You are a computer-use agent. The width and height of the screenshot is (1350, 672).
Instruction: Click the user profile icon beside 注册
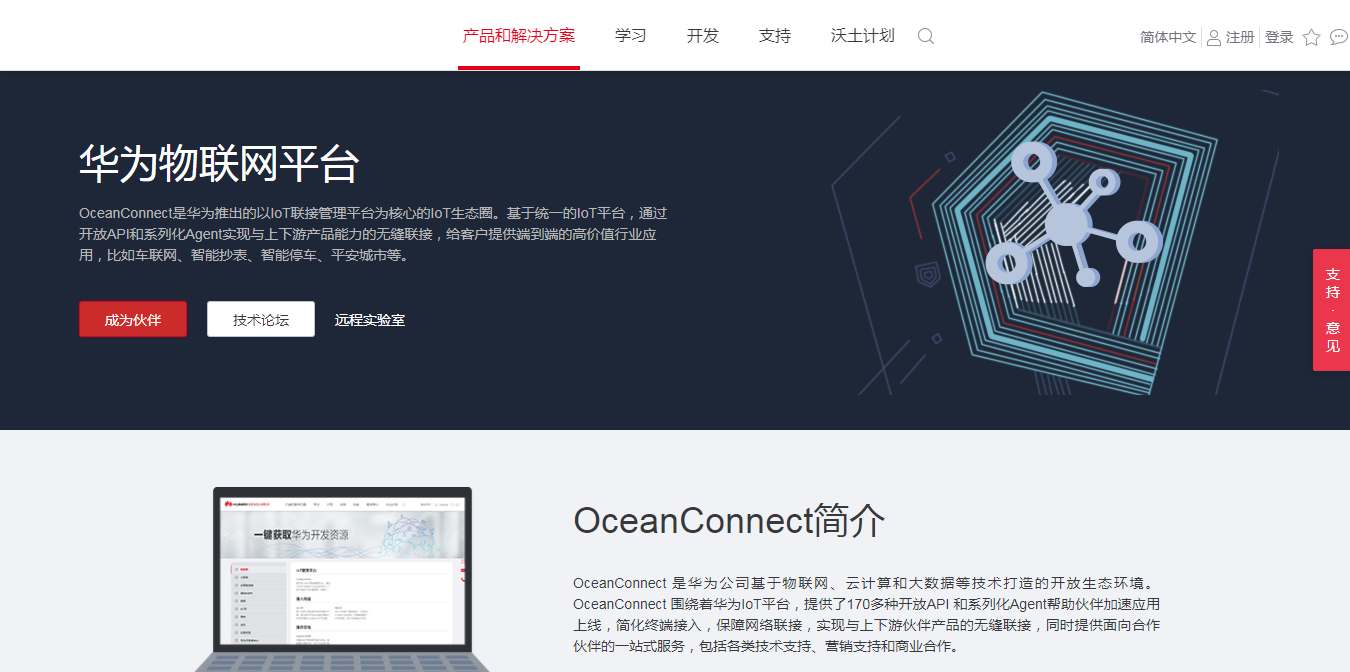pyautogui.click(x=1214, y=37)
